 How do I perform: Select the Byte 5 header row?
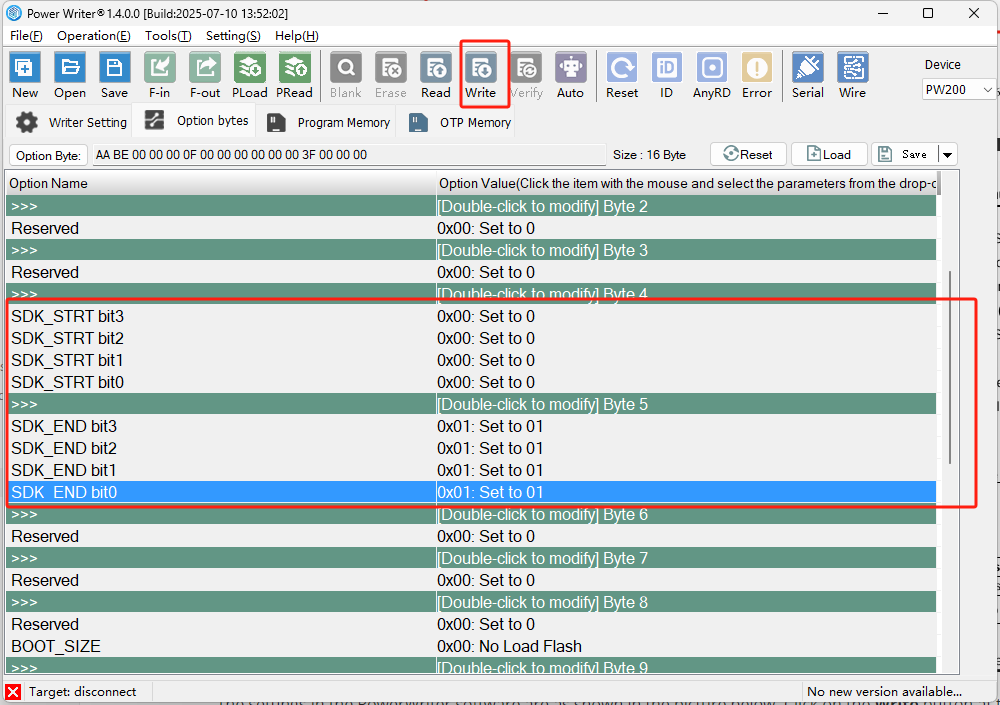click(x=471, y=404)
